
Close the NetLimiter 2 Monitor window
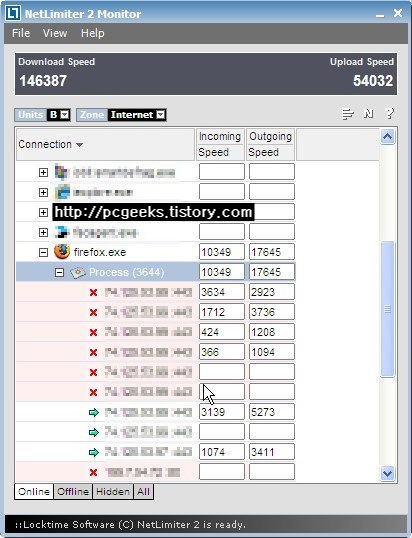pos(398,13)
